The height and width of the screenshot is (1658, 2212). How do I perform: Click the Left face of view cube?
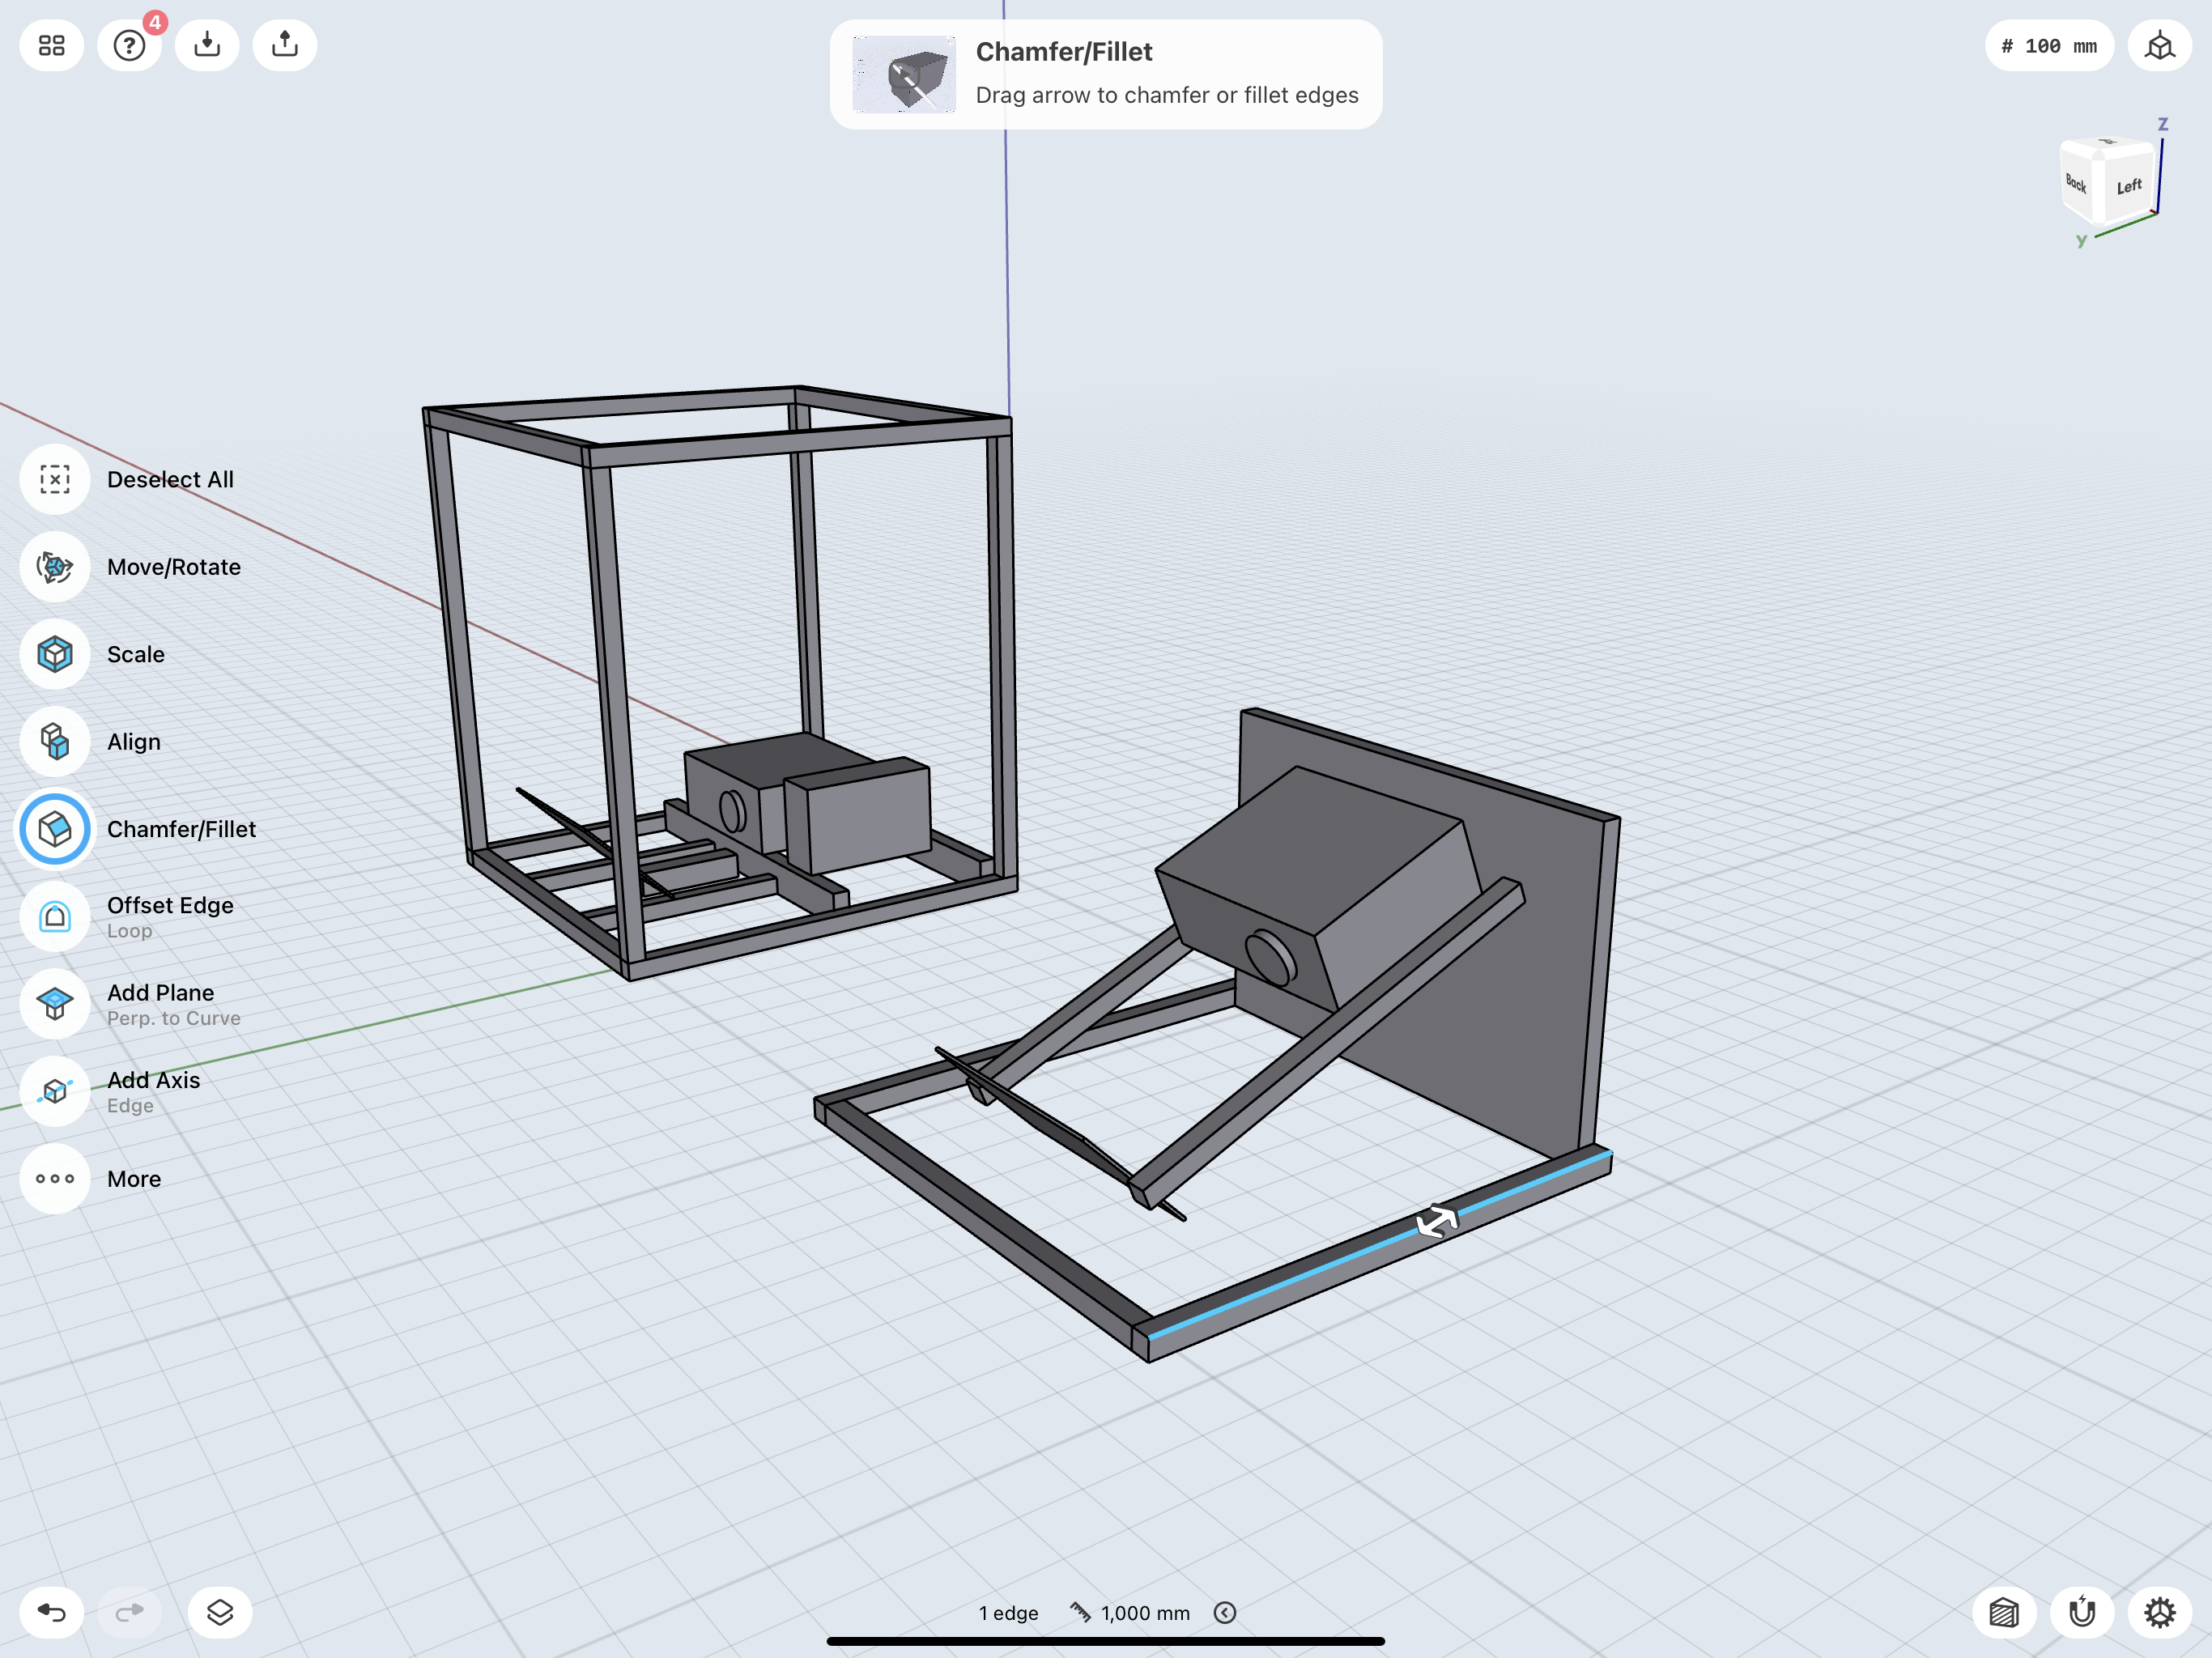pyautogui.click(x=2129, y=186)
